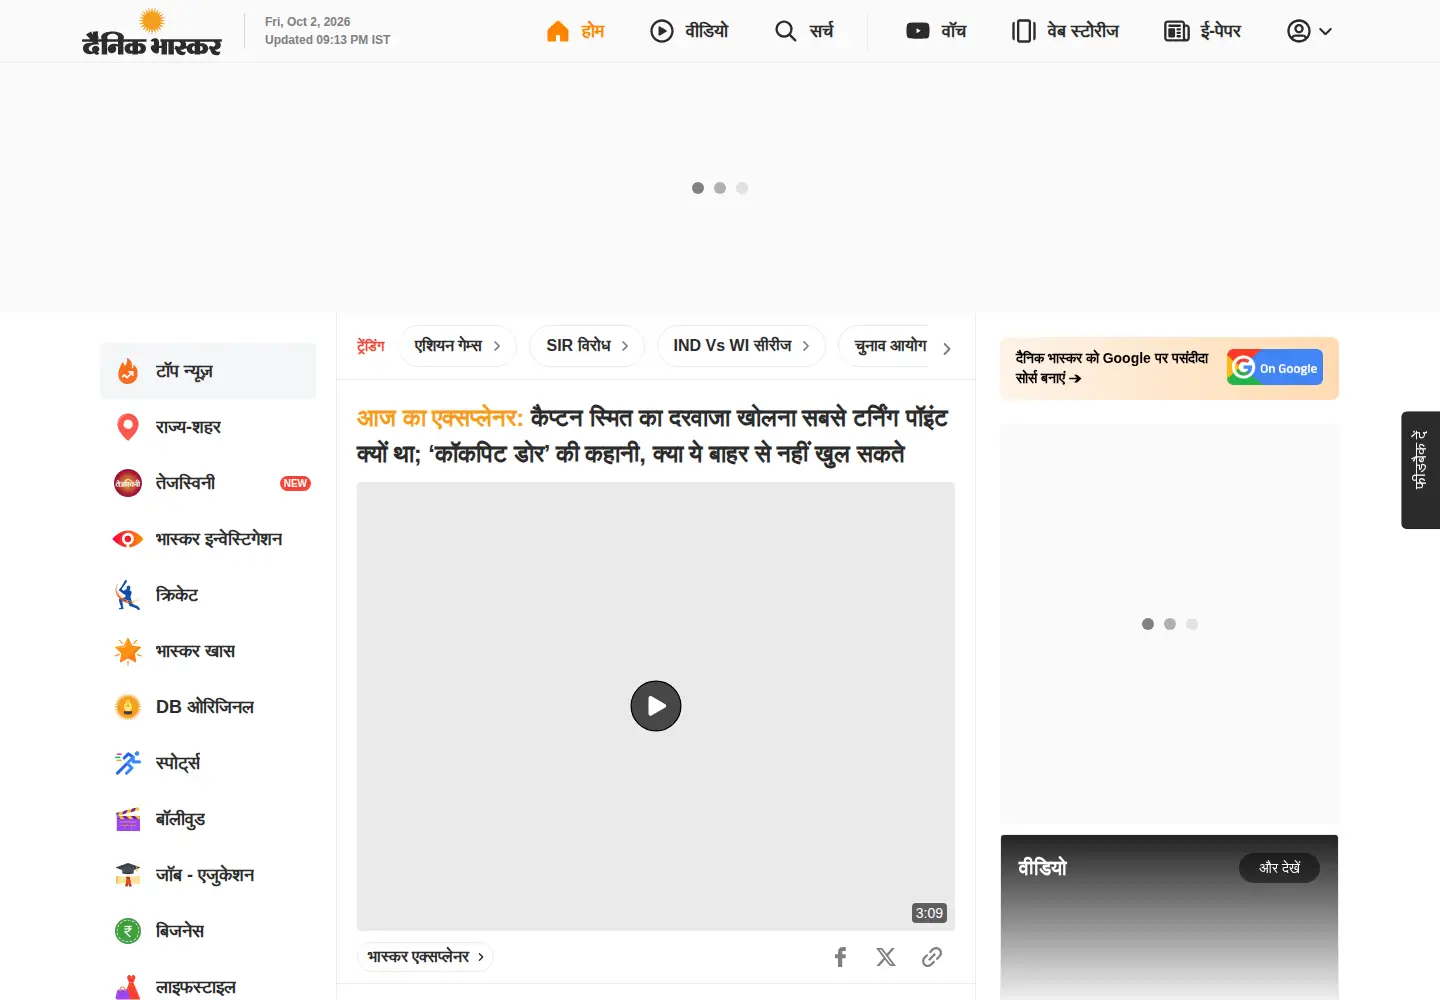Share article on X
Viewport: 1440px width, 1000px height.
(886, 957)
